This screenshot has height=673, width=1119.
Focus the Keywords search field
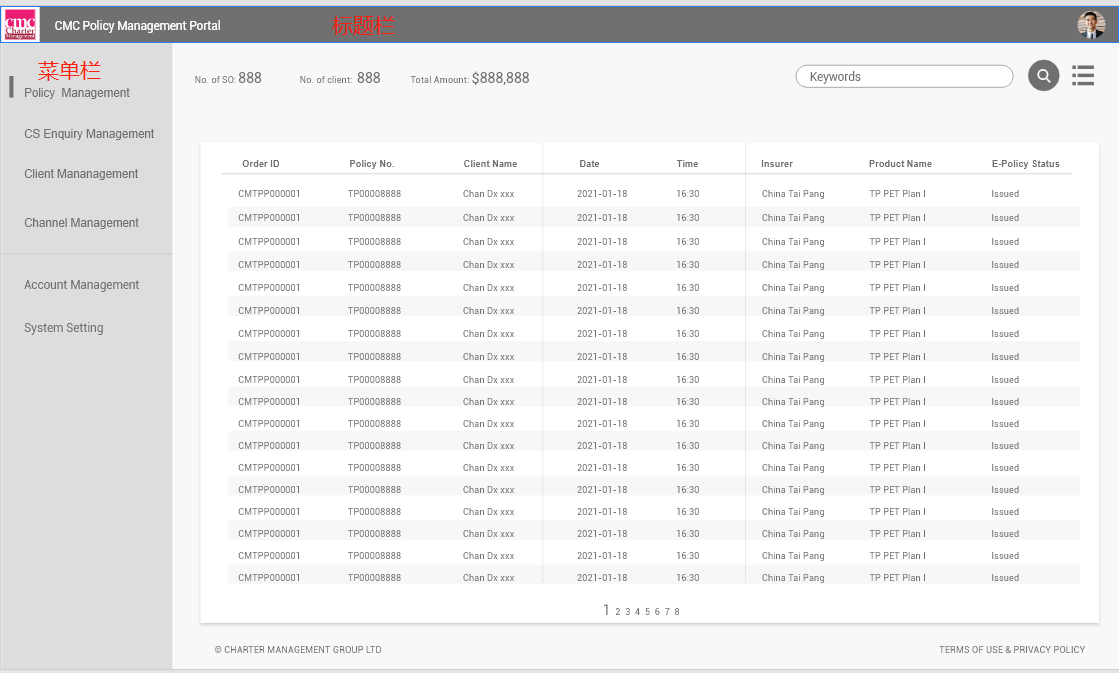[904, 76]
